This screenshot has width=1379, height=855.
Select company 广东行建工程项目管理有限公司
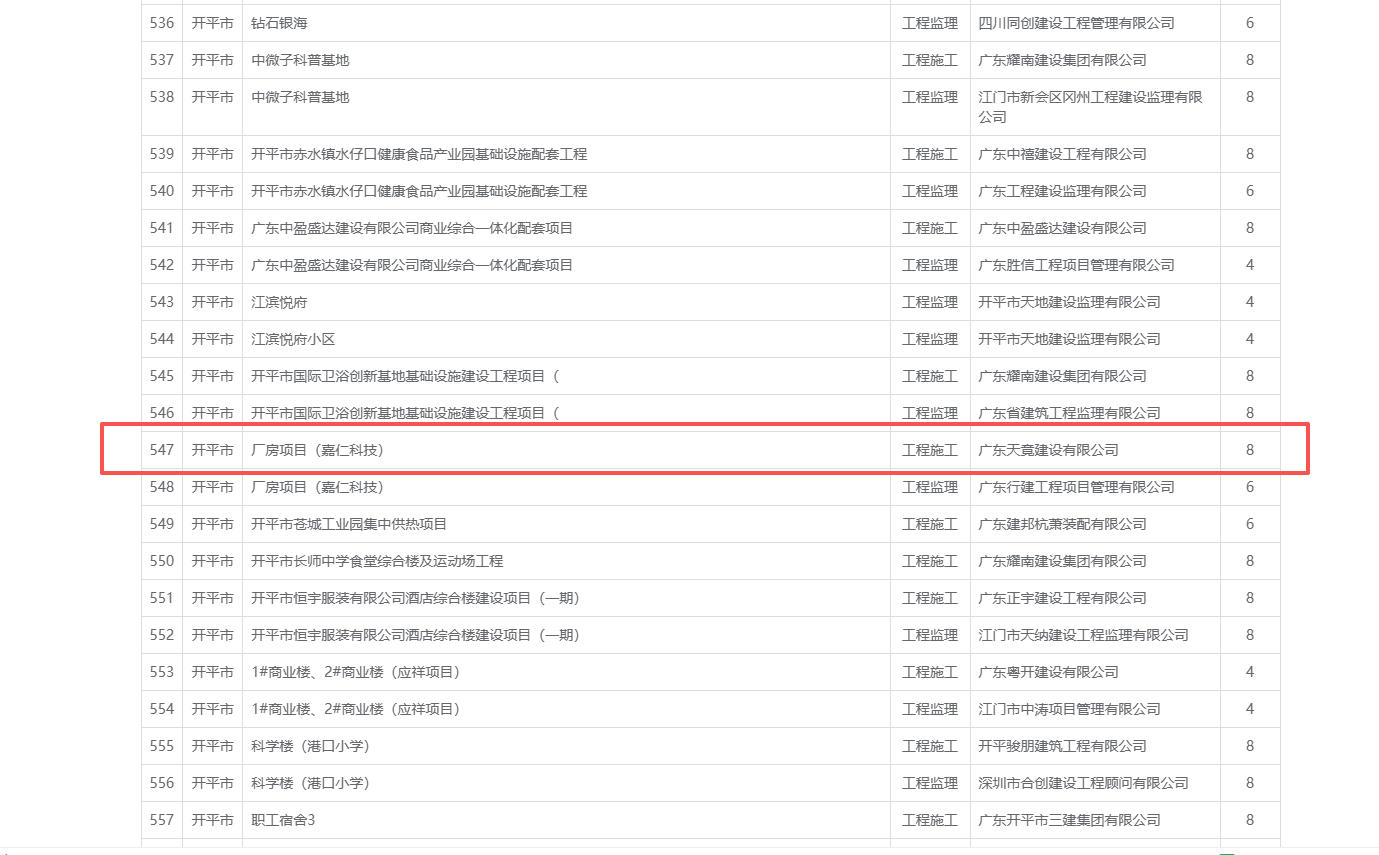point(1076,487)
